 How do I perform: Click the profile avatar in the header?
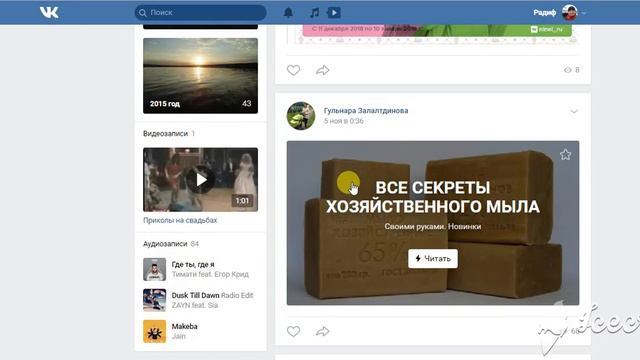(x=570, y=13)
